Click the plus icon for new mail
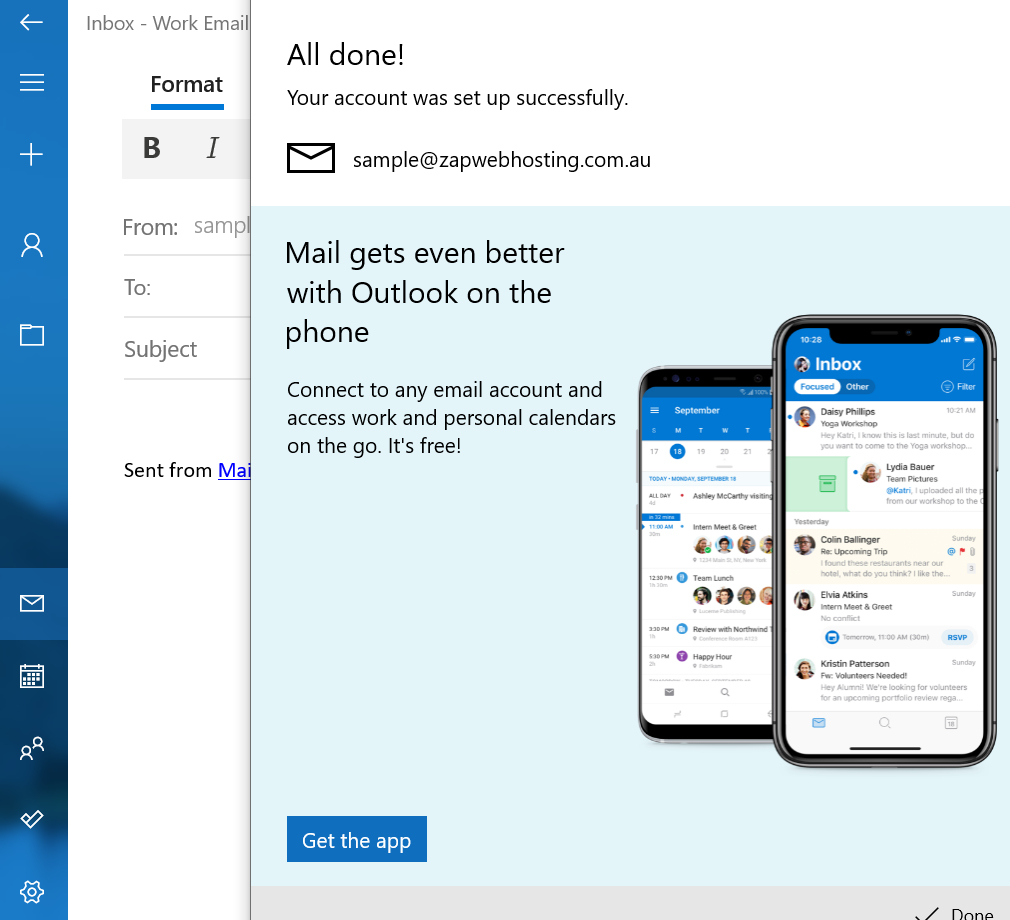The image size is (1010, 920). 32,154
